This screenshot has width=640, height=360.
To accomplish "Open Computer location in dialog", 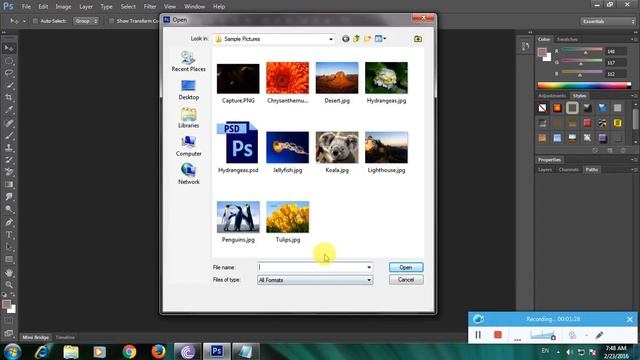I will [x=189, y=146].
